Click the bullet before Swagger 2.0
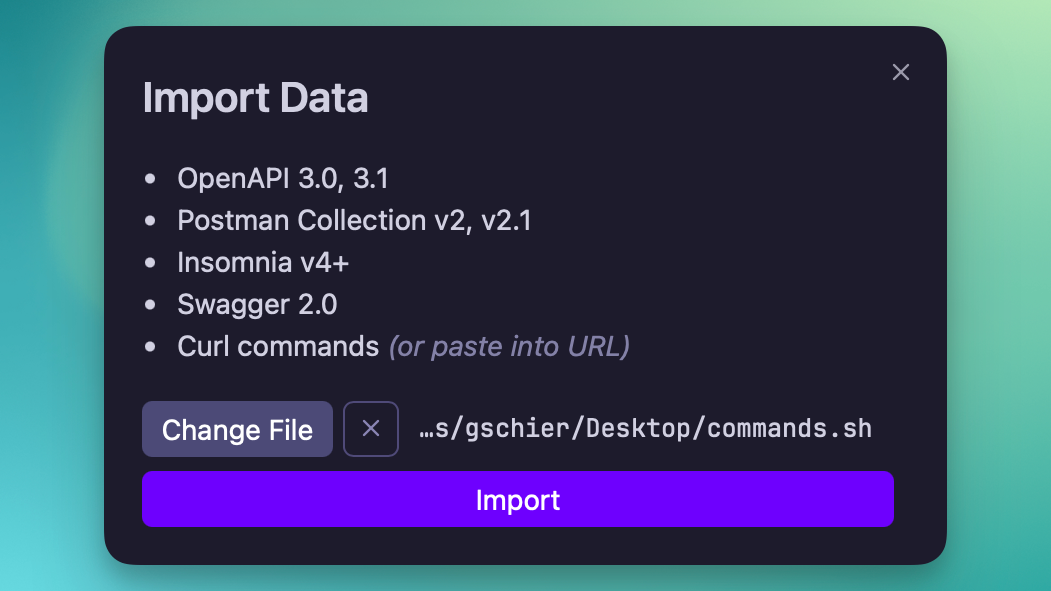1051x591 pixels. click(151, 305)
